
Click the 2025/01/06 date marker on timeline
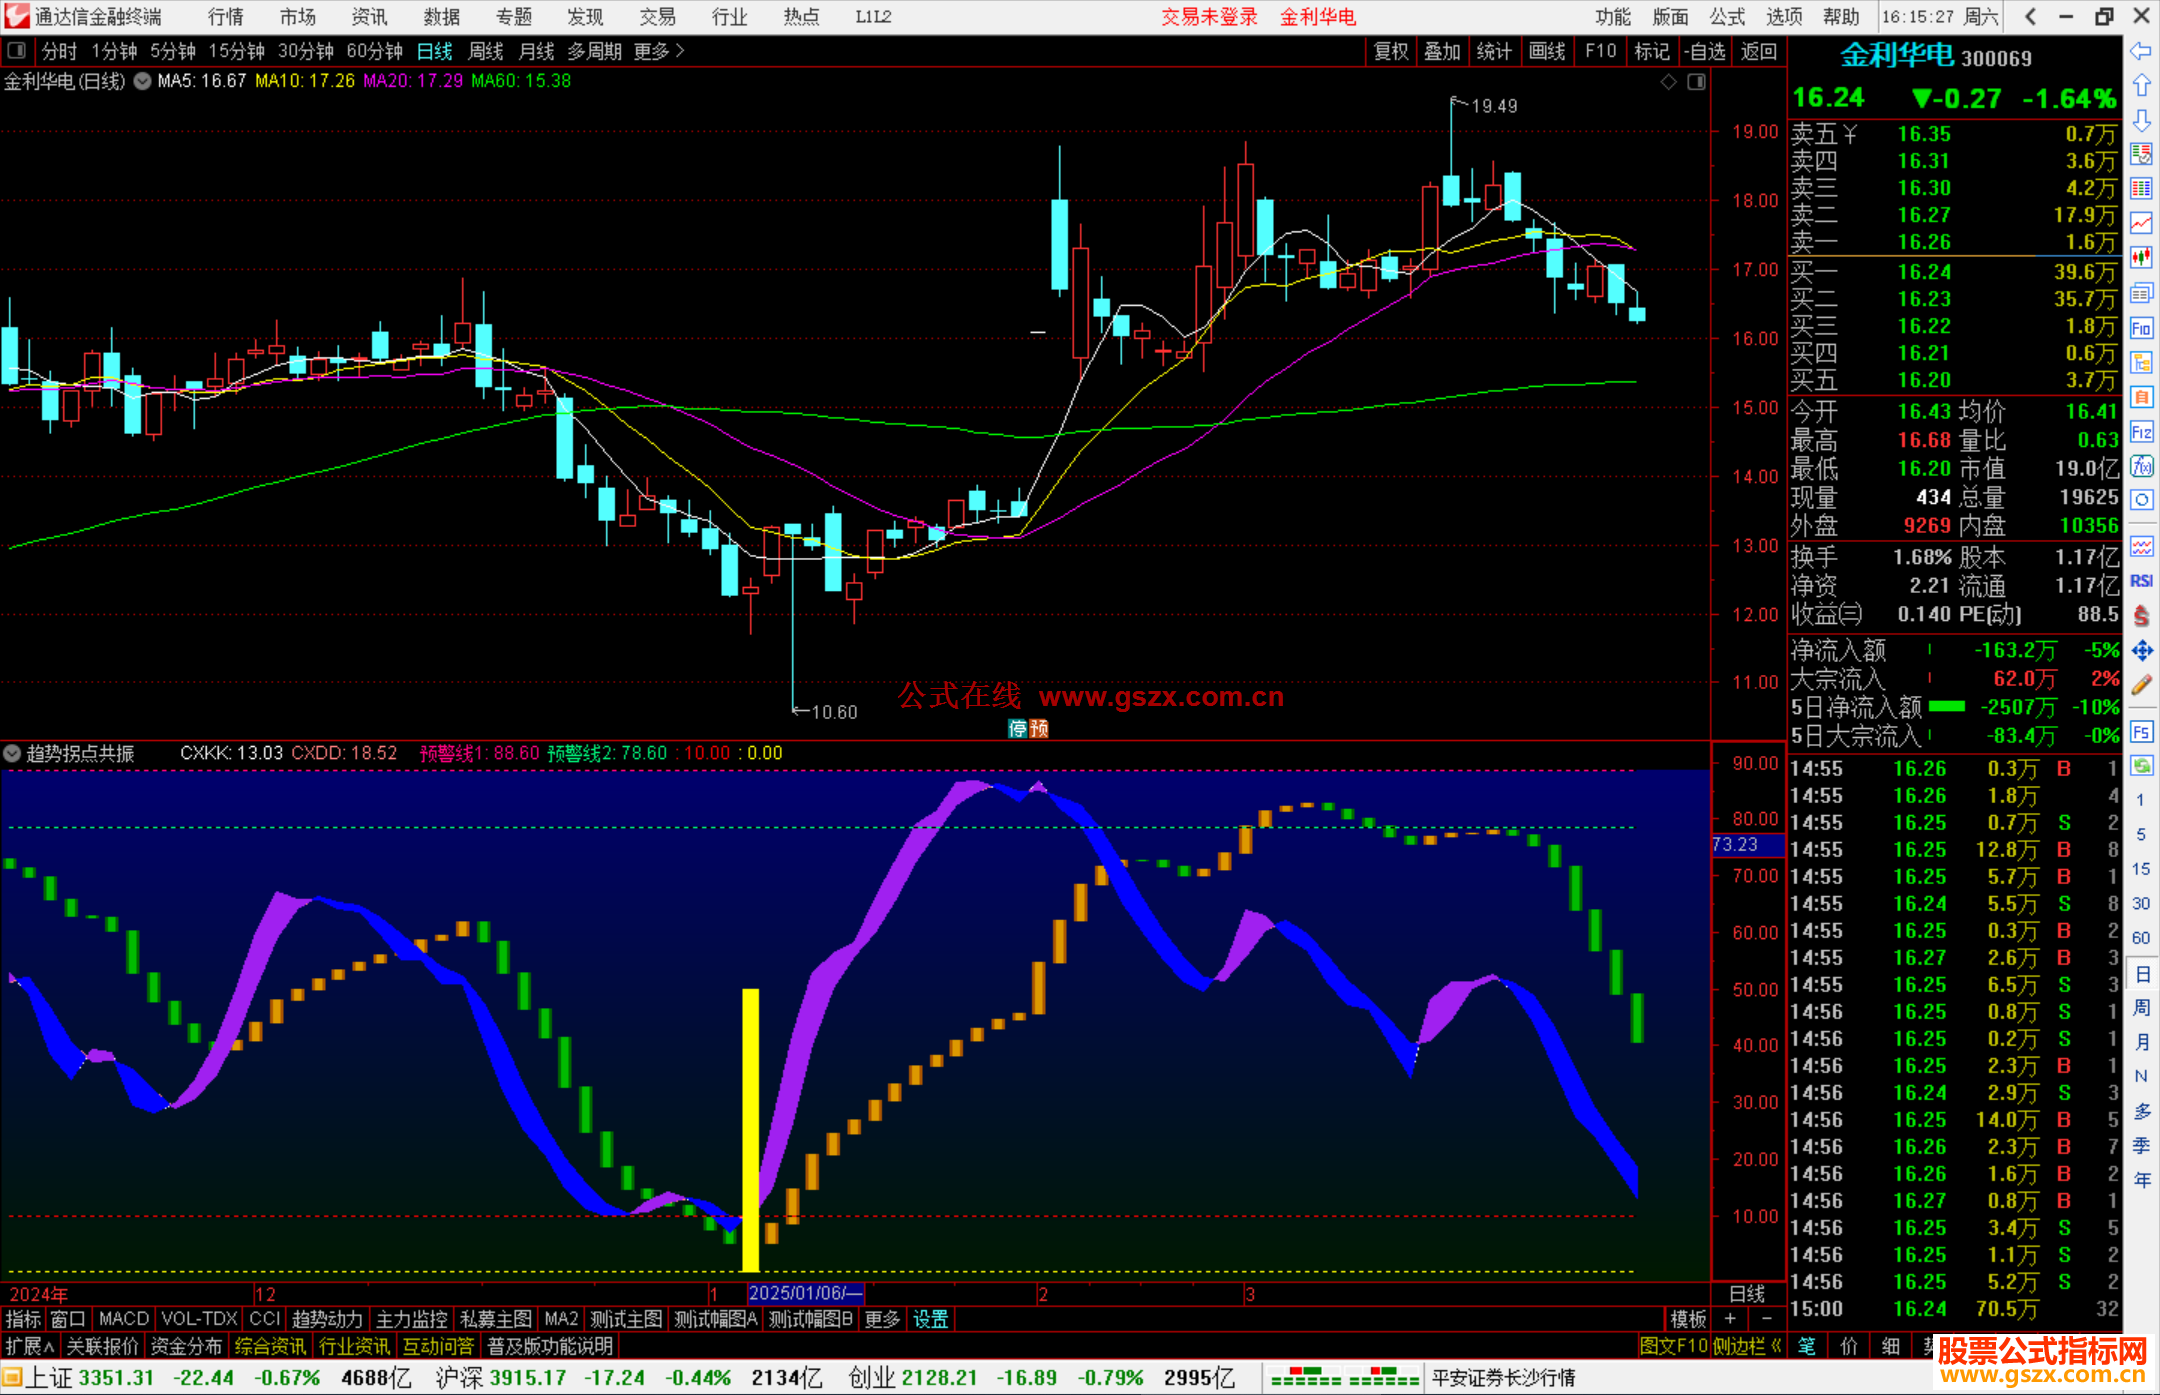coord(805,1293)
